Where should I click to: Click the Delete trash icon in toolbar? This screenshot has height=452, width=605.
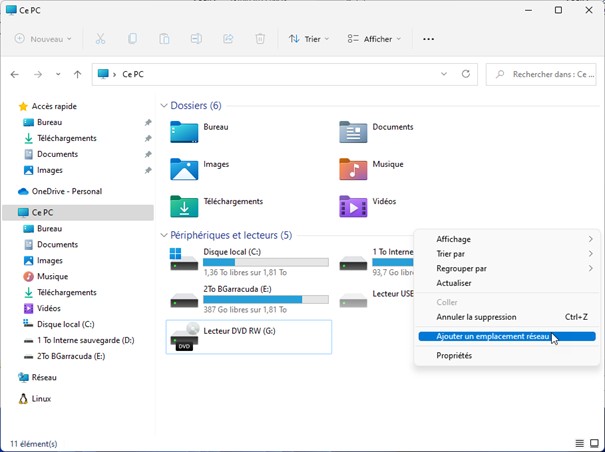(260, 39)
